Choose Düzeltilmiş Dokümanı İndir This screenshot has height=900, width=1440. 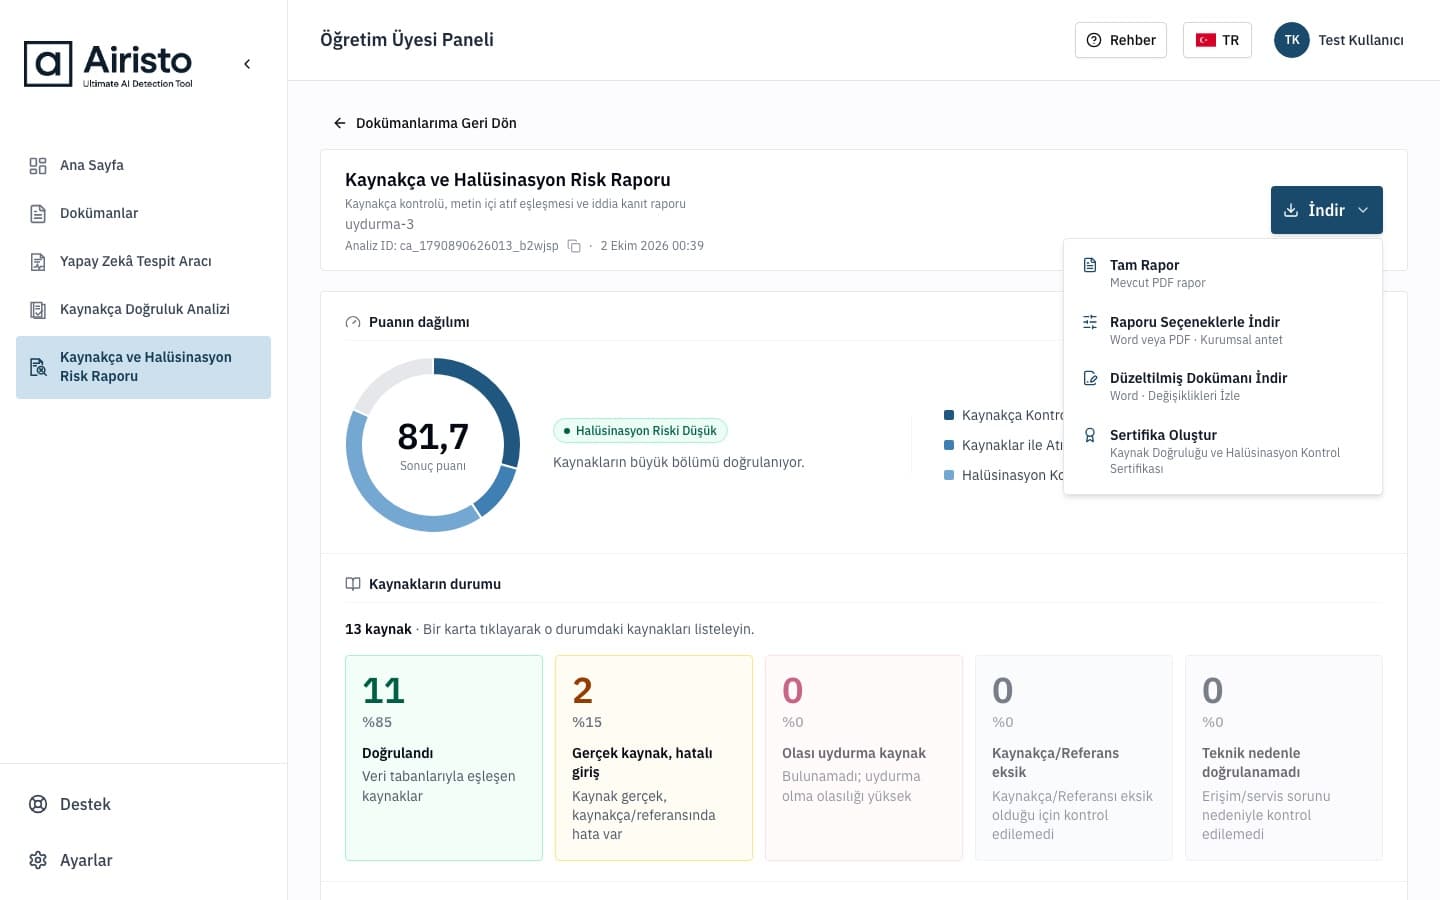pyautogui.click(x=1223, y=386)
